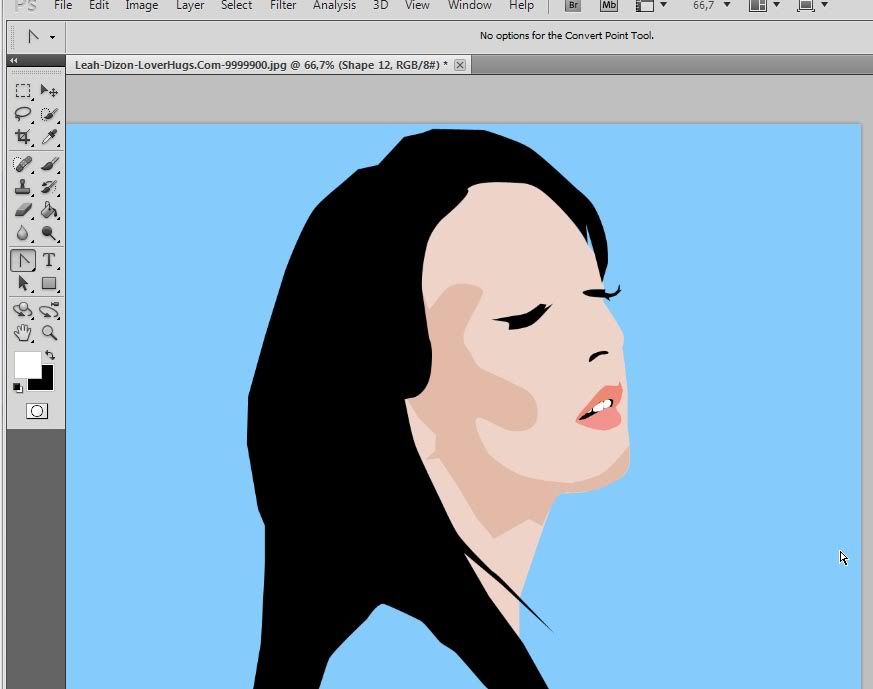The image size is (873, 689).
Task: Toggle Quick Mask mode
Action: coord(37,411)
